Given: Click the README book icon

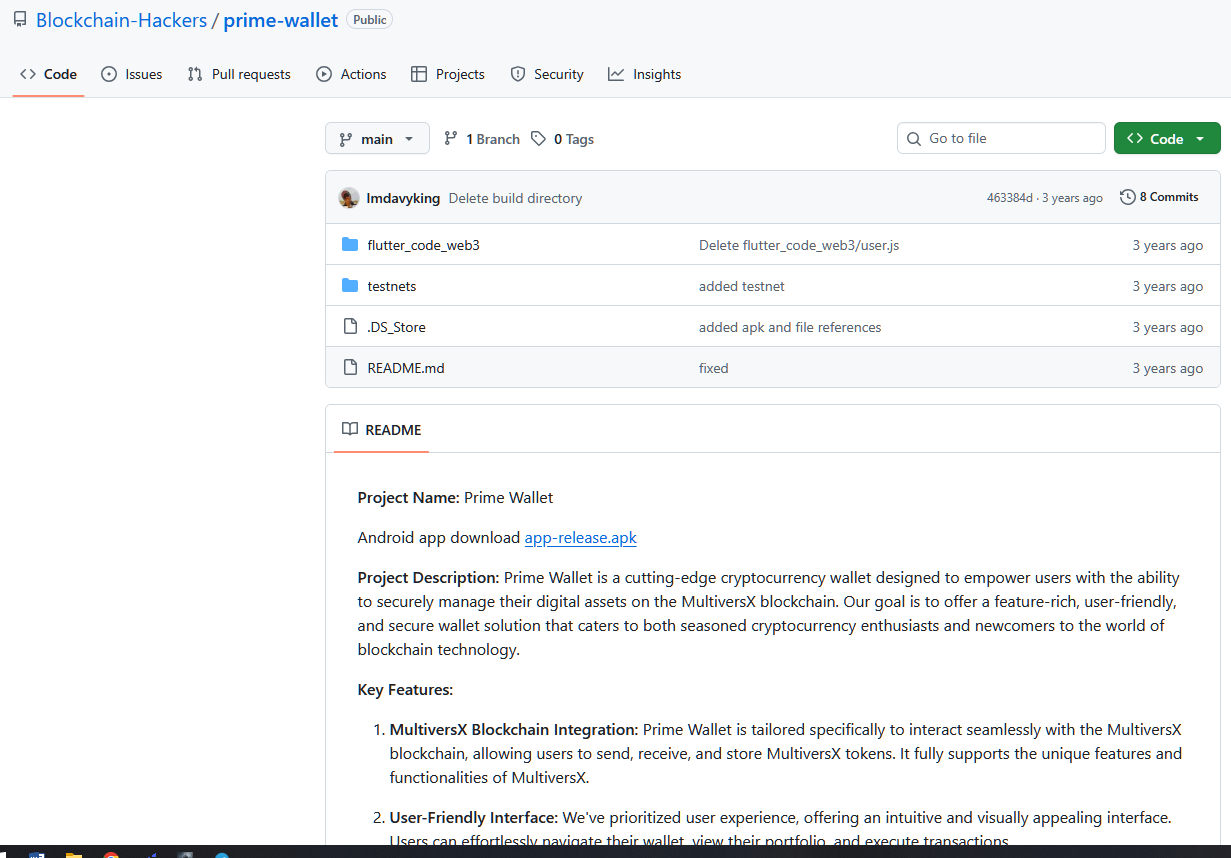Looking at the screenshot, I should click(350, 429).
